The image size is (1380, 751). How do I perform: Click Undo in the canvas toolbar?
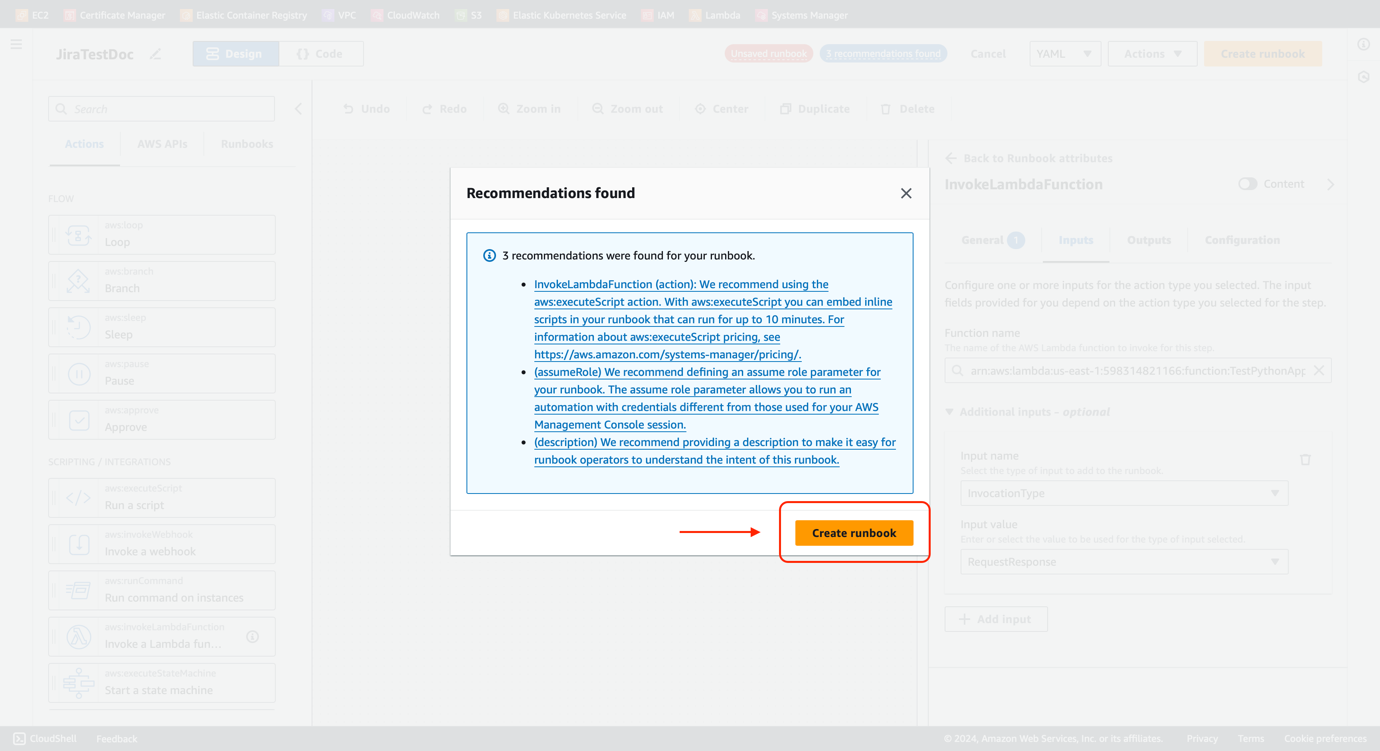[x=366, y=109]
